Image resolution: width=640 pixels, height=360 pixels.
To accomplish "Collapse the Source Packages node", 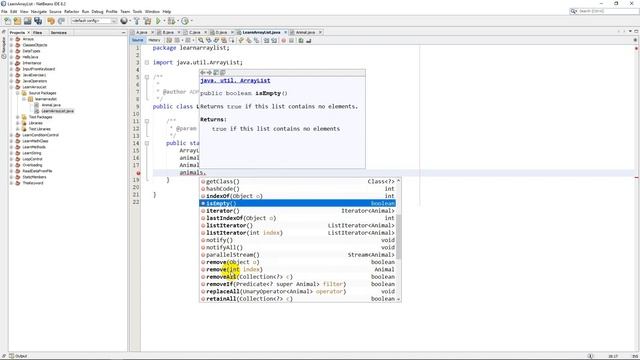I will [x=18, y=93].
